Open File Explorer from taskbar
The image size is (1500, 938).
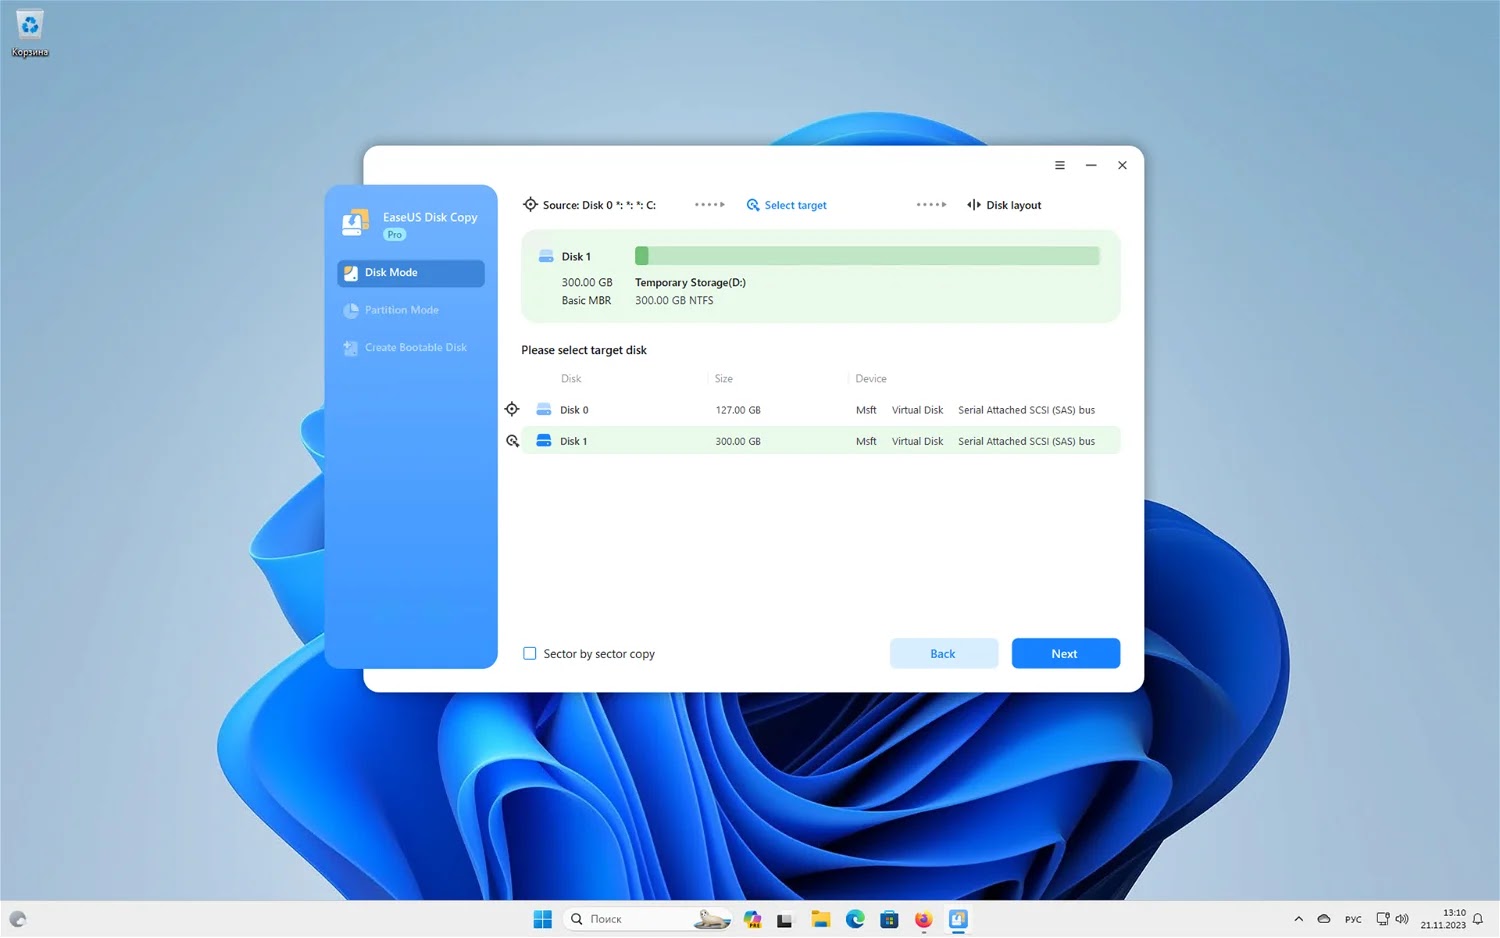[x=821, y=919]
